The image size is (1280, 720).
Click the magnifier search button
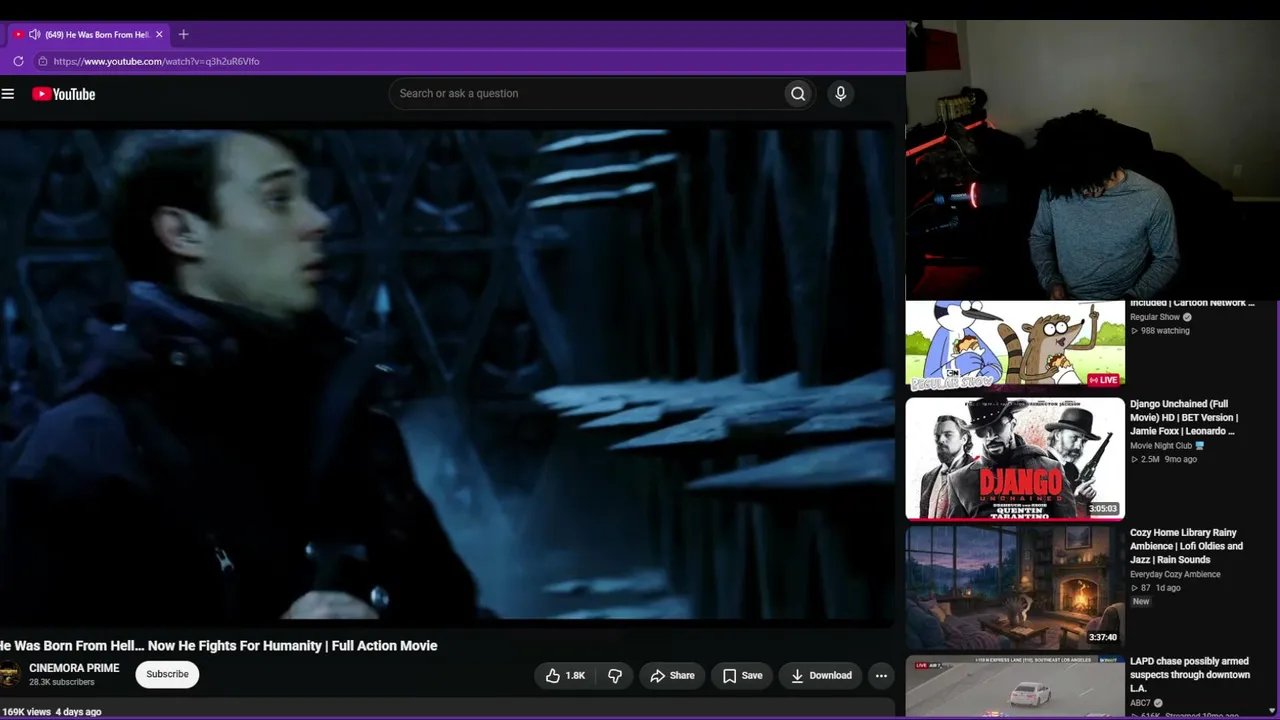tap(798, 94)
